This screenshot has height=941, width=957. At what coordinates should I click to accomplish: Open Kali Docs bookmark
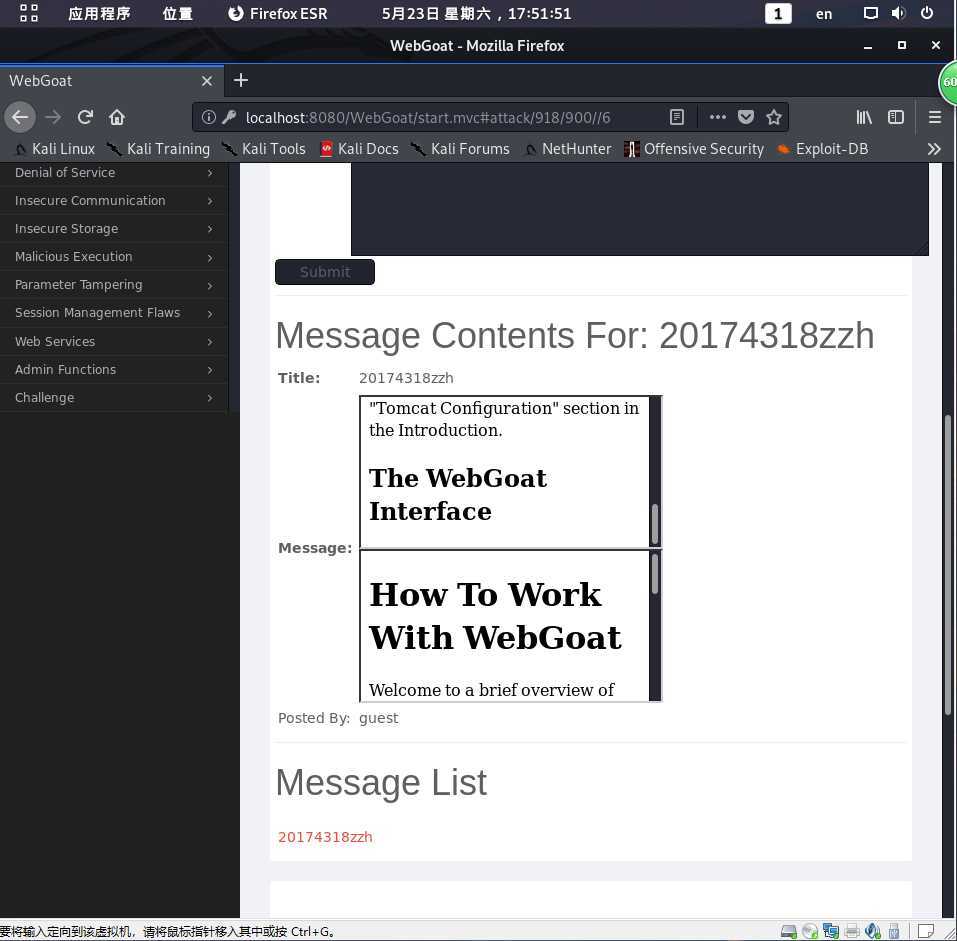point(359,149)
